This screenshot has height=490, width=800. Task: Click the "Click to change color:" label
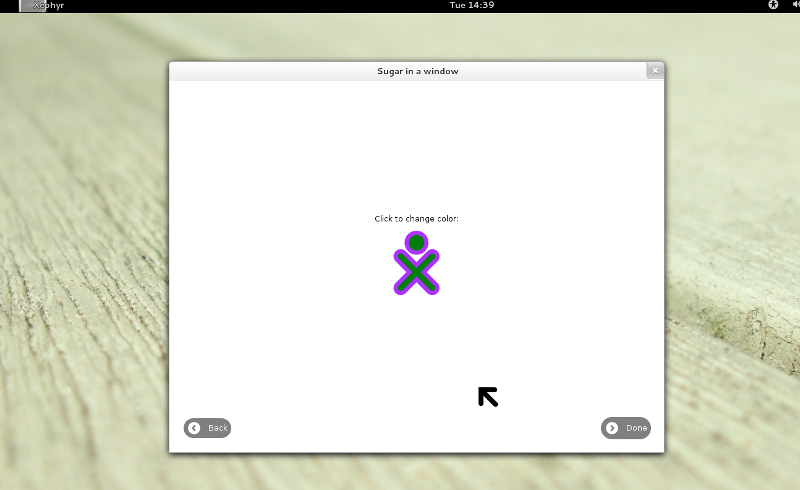click(x=416, y=218)
